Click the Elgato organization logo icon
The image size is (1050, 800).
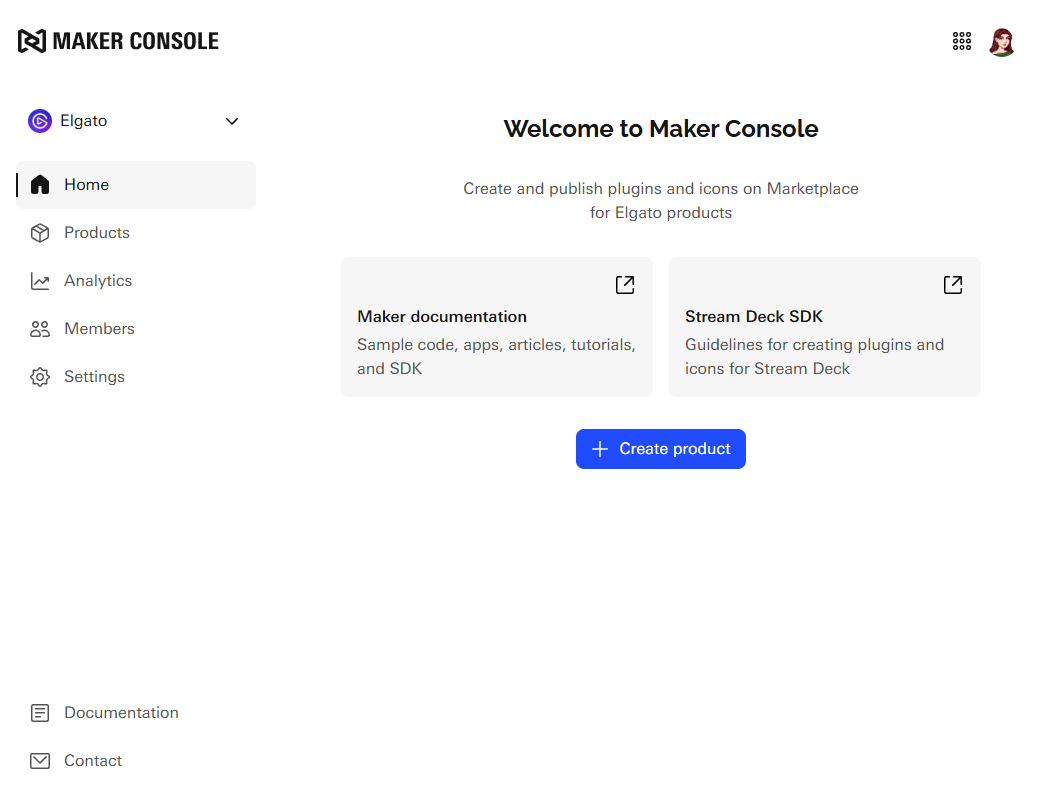tap(40, 121)
